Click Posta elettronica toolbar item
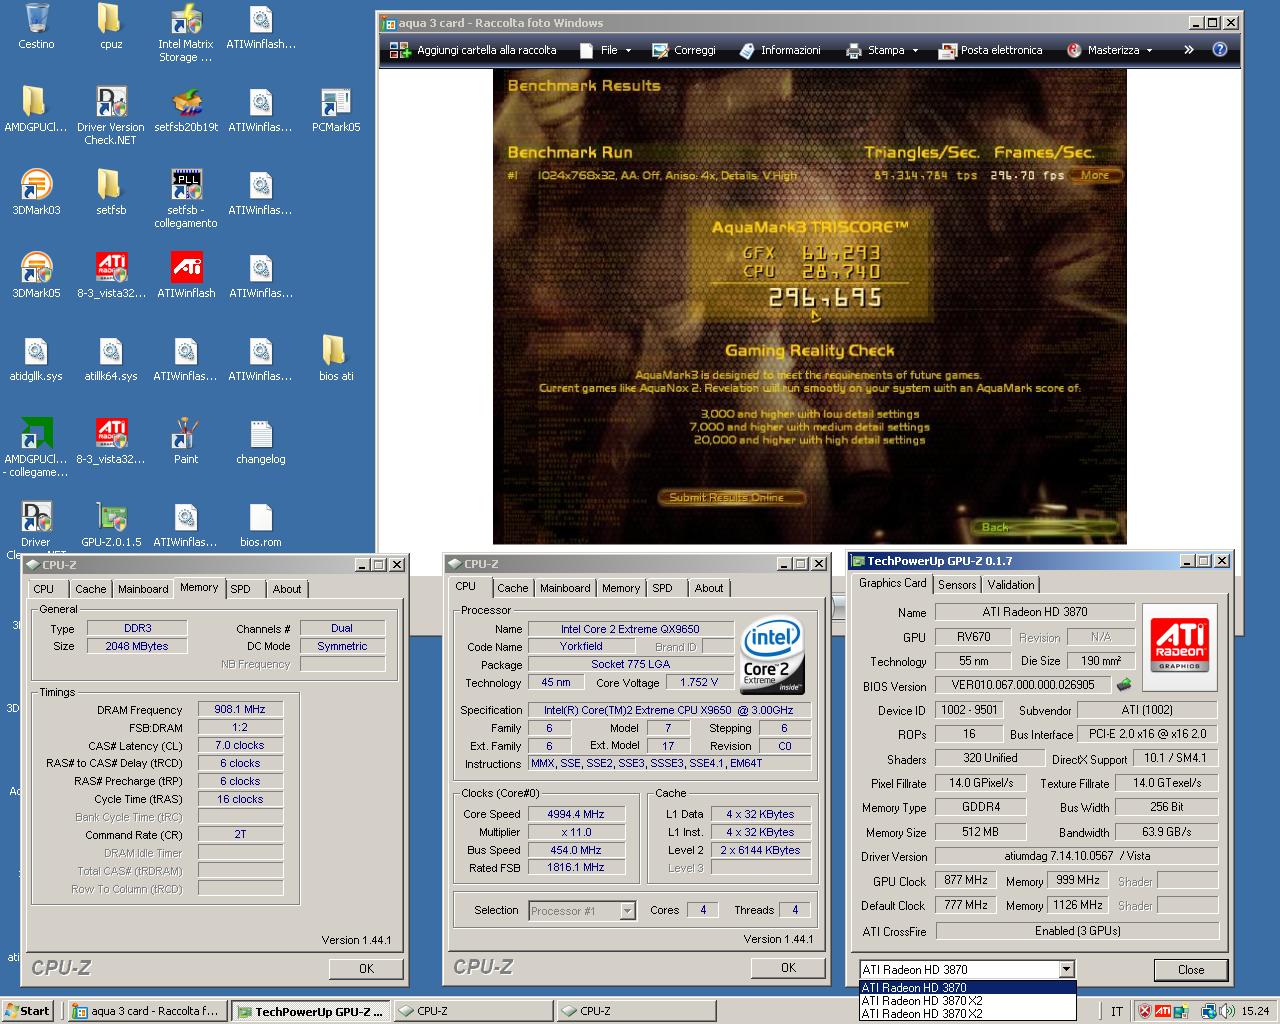 click(991, 50)
